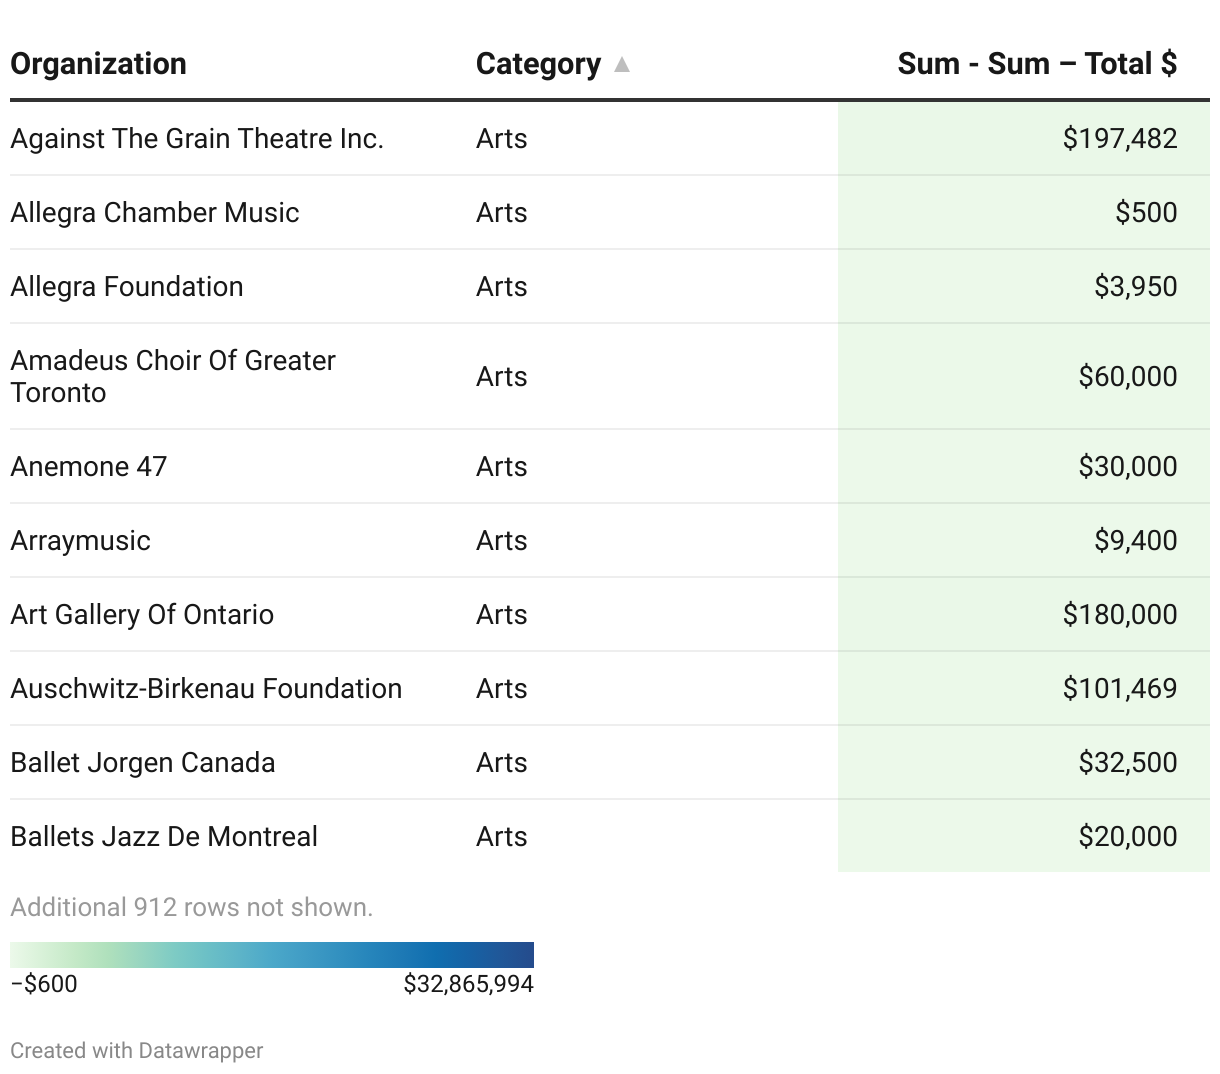Click the $197,482 total cell
This screenshot has width=1220, height=1074.
[1119, 138]
